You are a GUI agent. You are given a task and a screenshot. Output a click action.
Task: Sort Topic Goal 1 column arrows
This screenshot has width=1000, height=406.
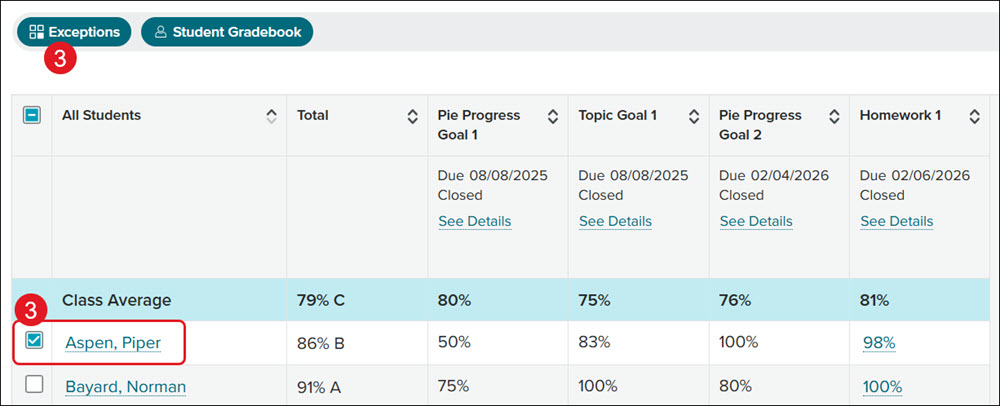coord(693,116)
